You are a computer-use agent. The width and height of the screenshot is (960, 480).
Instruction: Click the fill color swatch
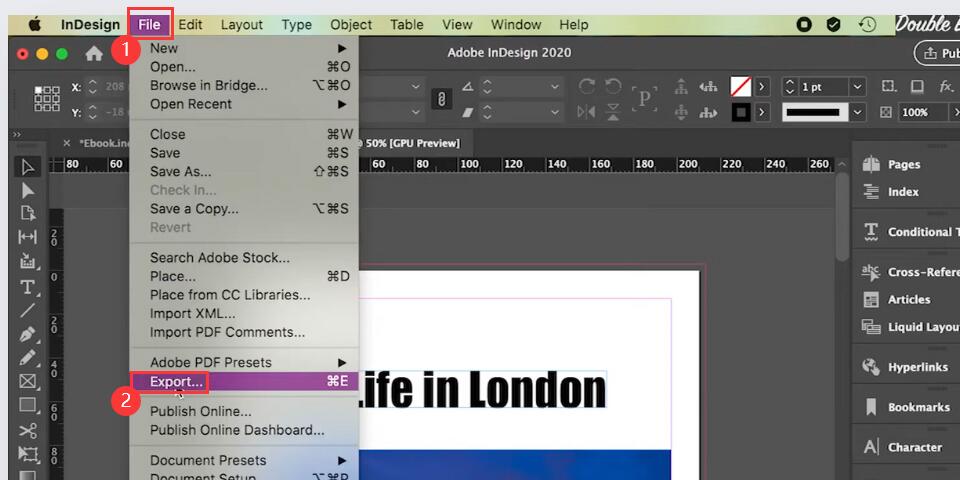(x=741, y=87)
